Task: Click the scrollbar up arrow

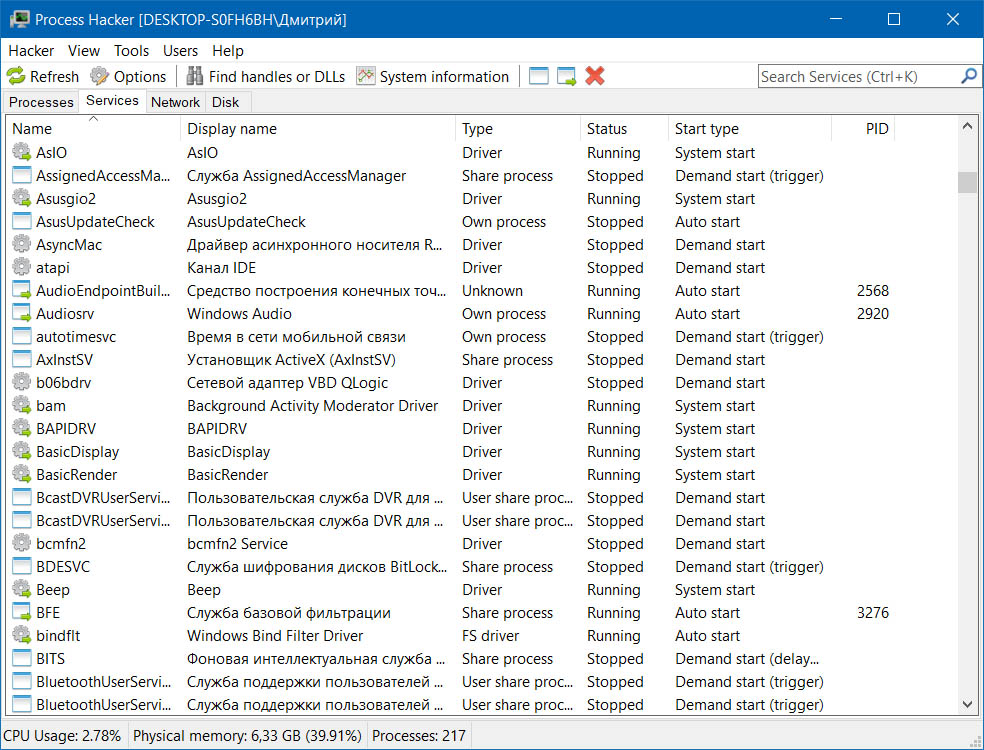Action: (967, 127)
